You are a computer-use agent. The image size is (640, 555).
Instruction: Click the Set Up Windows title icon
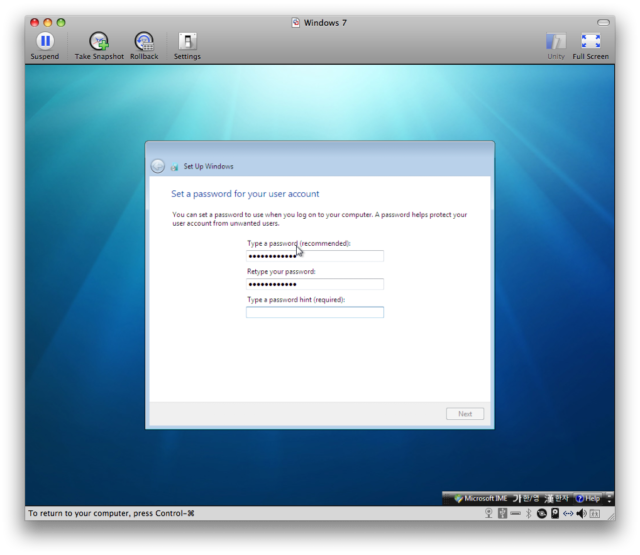click(x=175, y=166)
